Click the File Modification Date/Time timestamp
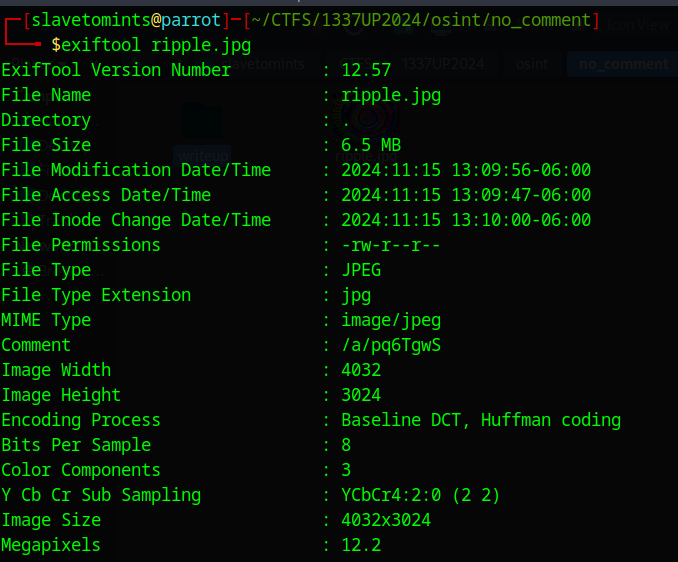Screen dimensions: 678x562 466,170
